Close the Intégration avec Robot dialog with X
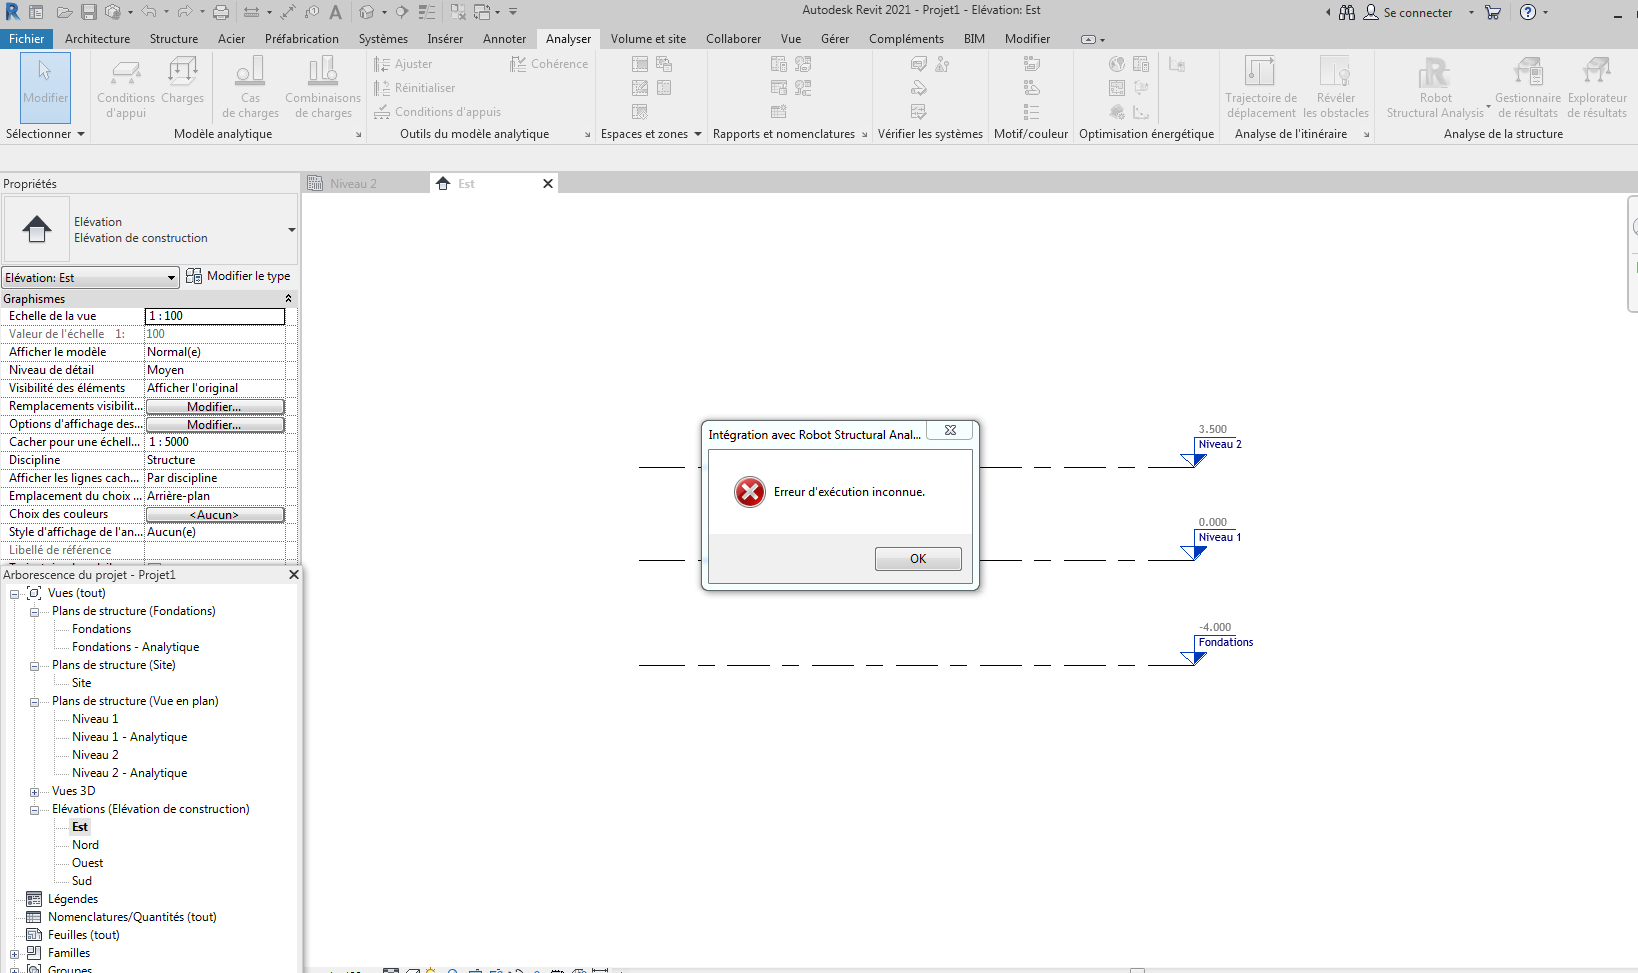Image resolution: width=1638 pixels, height=973 pixels. coord(950,430)
